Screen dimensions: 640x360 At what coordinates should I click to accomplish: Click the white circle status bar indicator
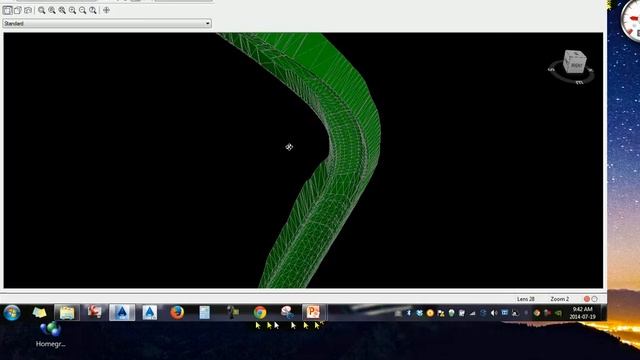point(595,299)
